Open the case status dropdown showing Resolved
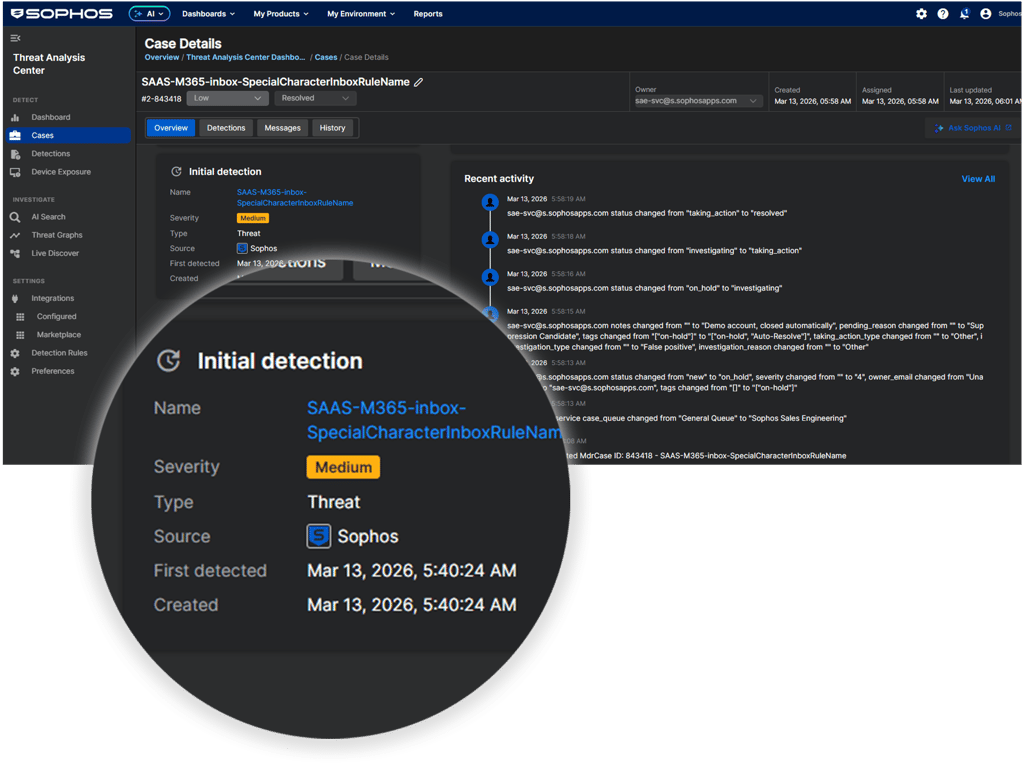The width and height of the screenshot is (1024, 768). click(x=316, y=98)
